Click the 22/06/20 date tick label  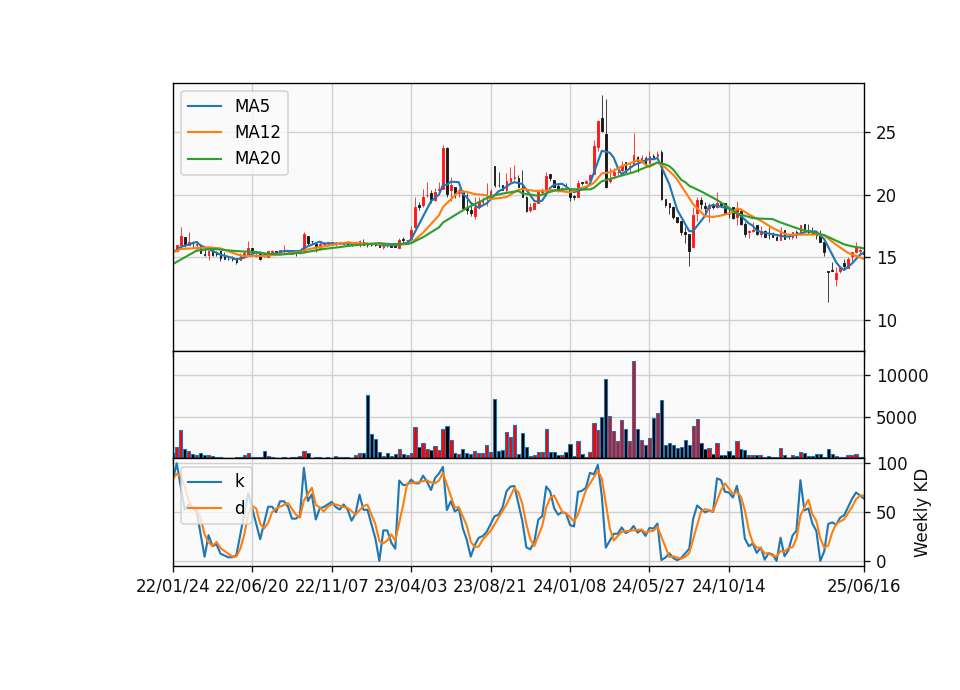(252, 587)
